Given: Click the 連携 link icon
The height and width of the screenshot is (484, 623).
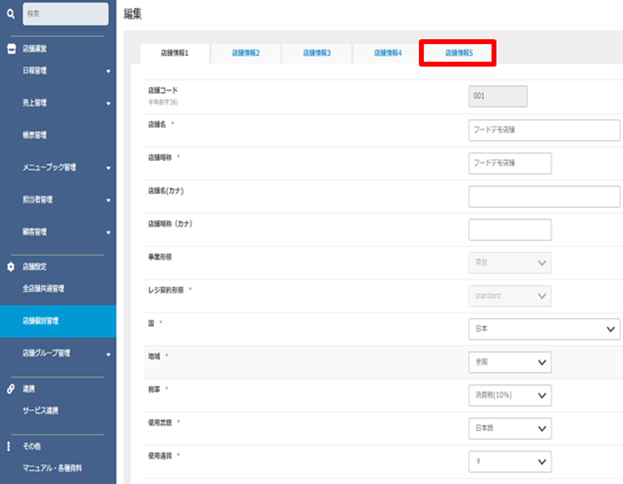Looking at the screenshot, I should click(x=11, y=388).
